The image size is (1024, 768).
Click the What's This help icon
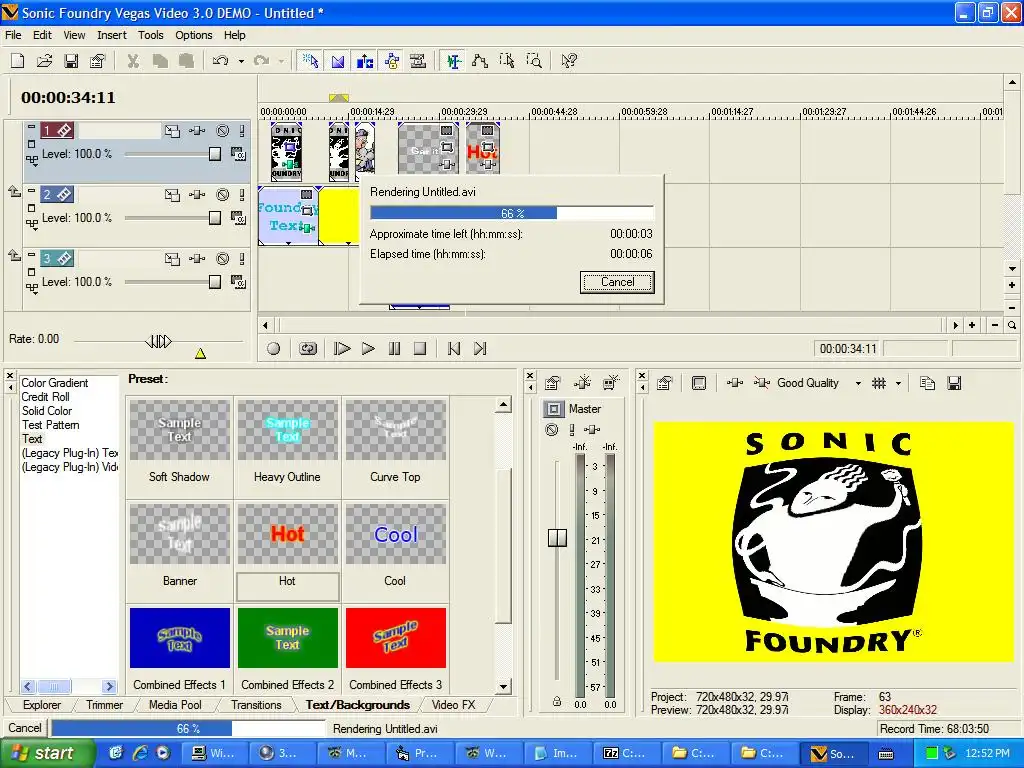[569, 61]
